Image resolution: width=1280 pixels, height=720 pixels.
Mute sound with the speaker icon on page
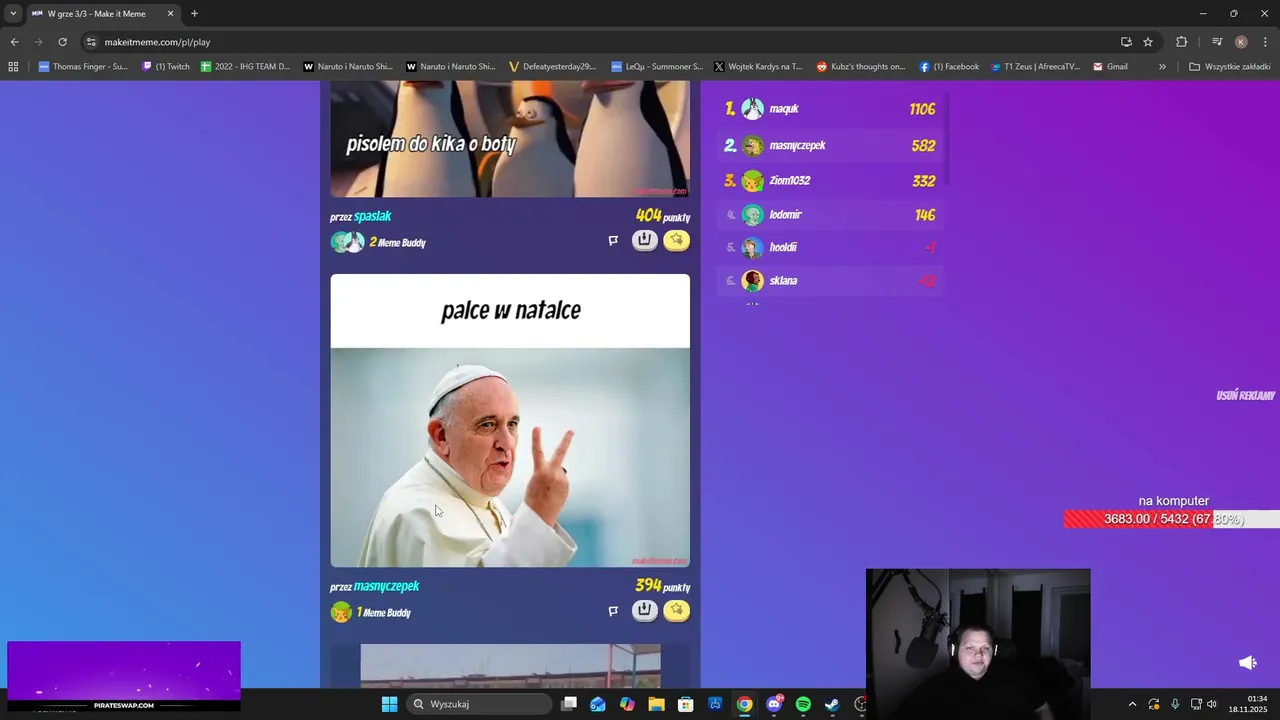click(1248, 663)
